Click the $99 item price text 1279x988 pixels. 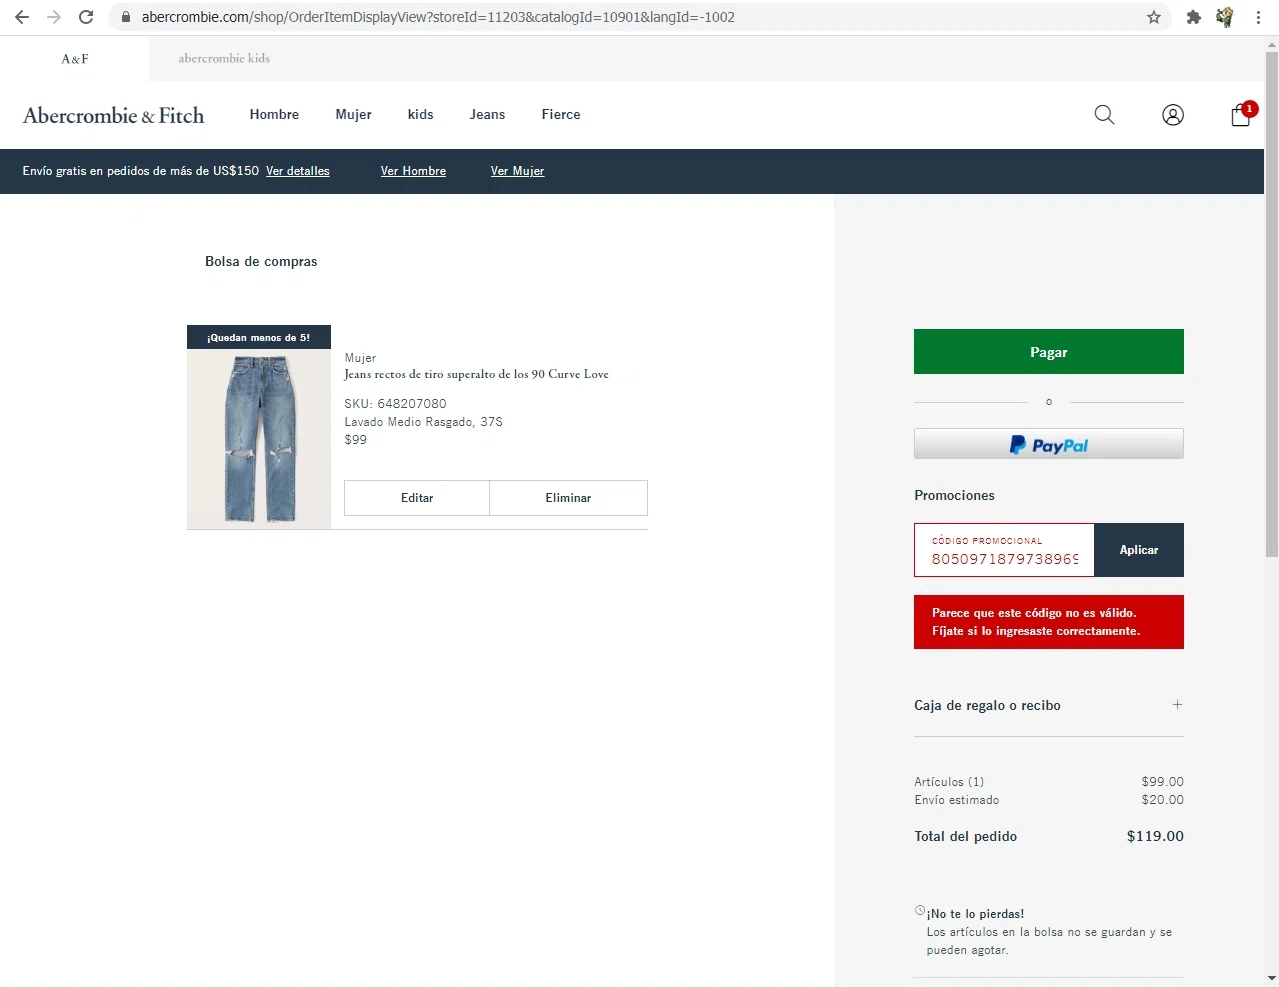(355, 440)
